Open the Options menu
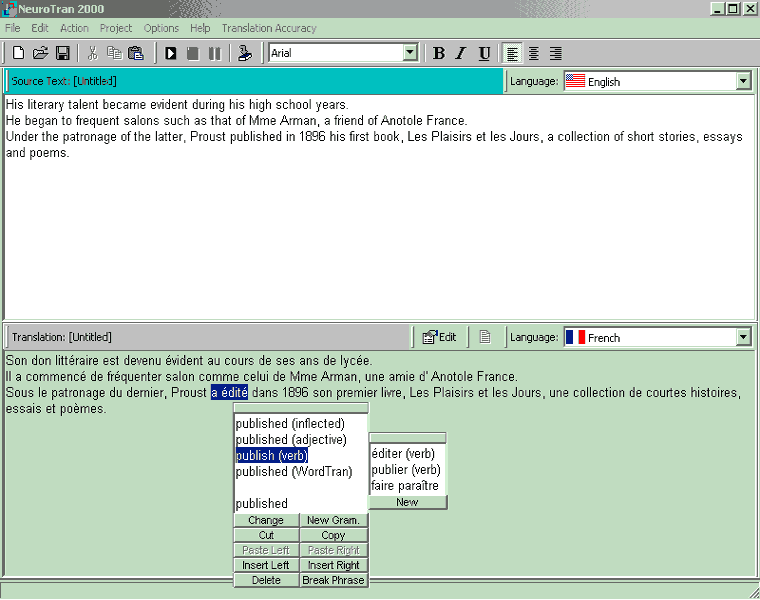760x600 pixels. pos(161,28)
